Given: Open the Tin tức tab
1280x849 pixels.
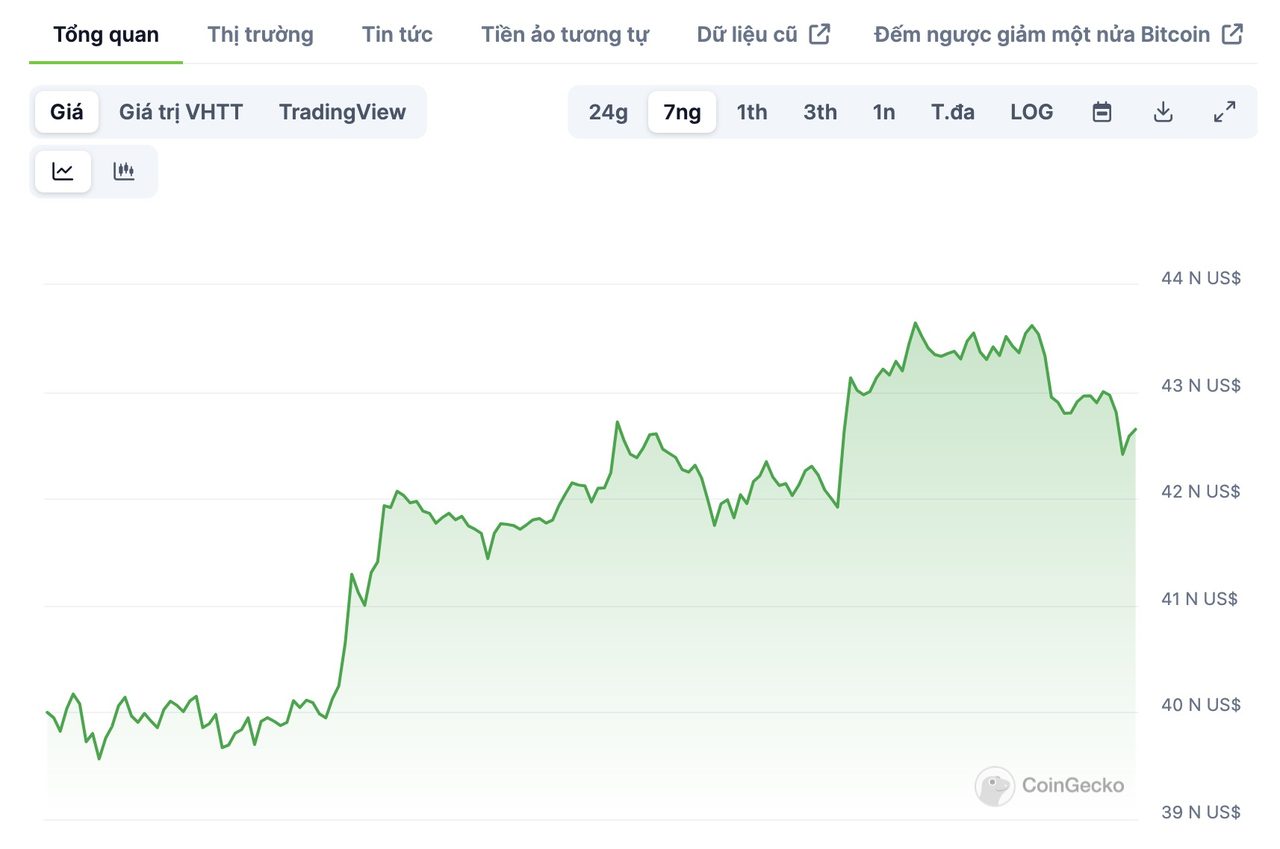Looking at the screenshot, I should click(397, 35).
